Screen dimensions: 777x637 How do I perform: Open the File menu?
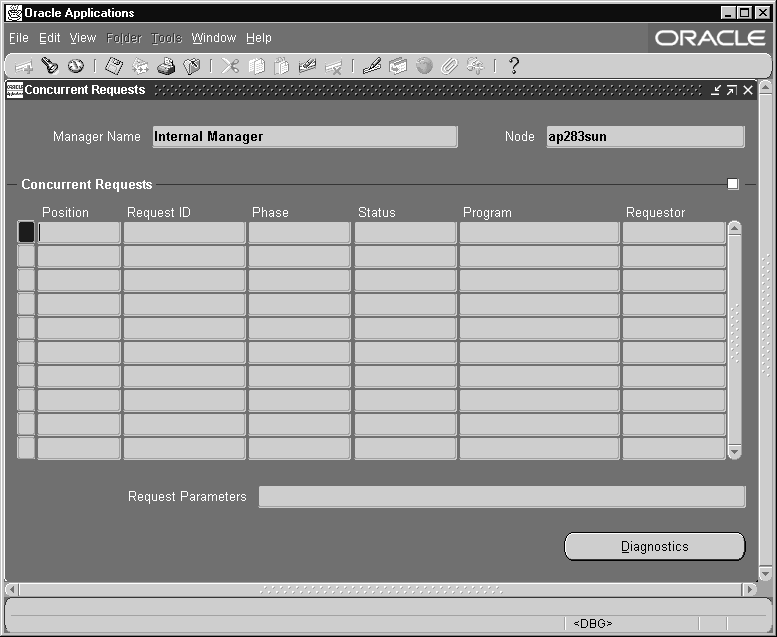[19, 38]
